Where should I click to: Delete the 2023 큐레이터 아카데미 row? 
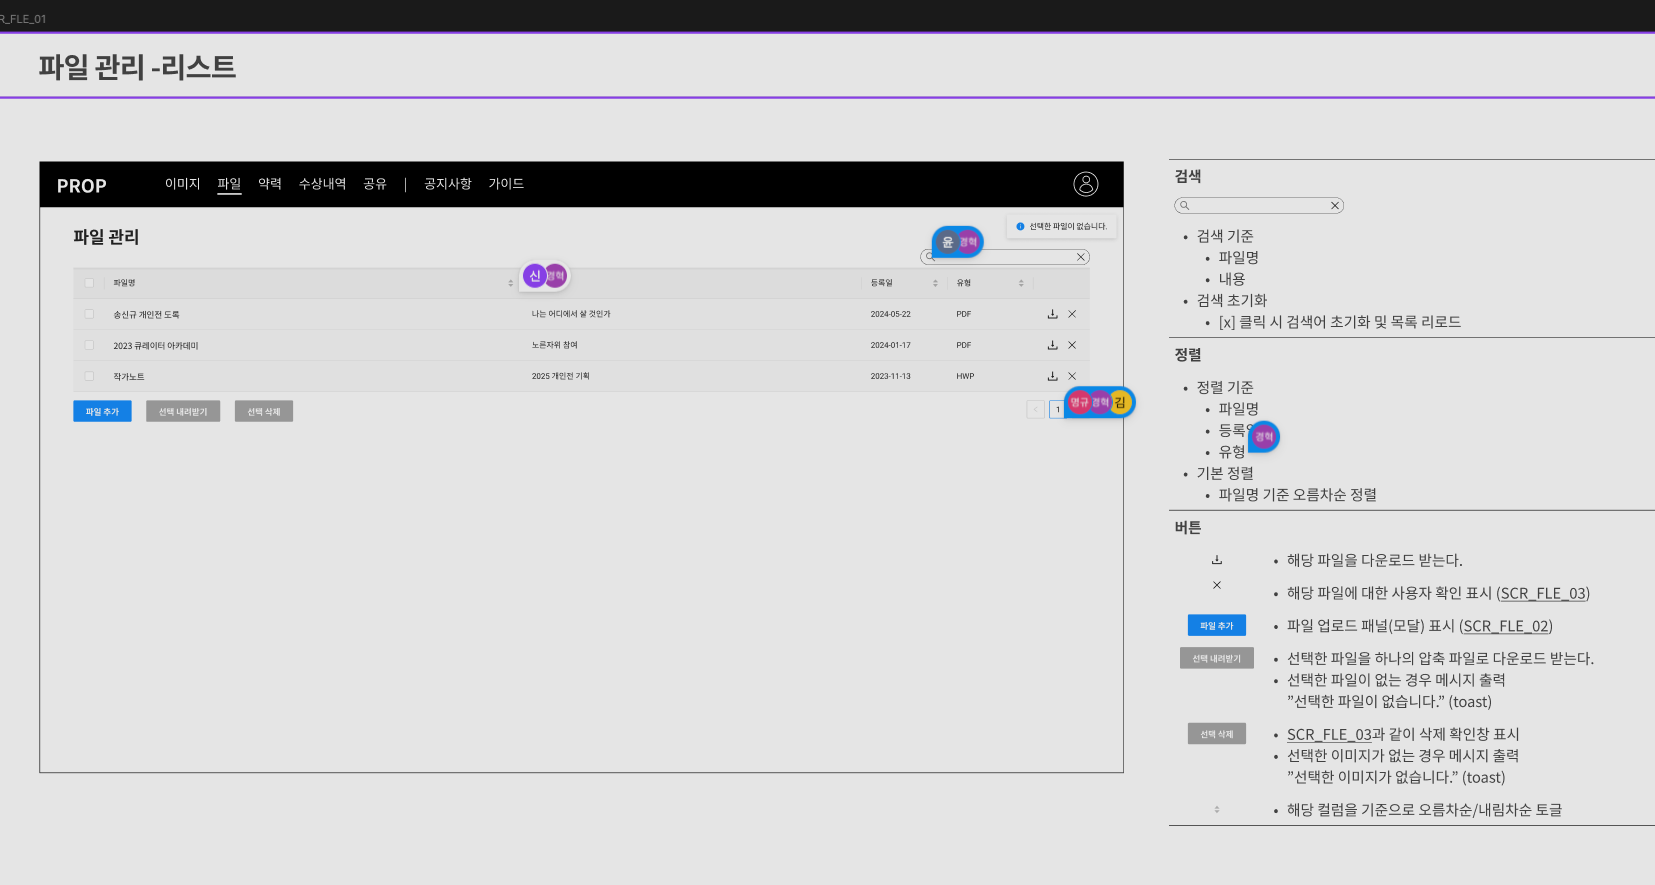click(1072, 345)
